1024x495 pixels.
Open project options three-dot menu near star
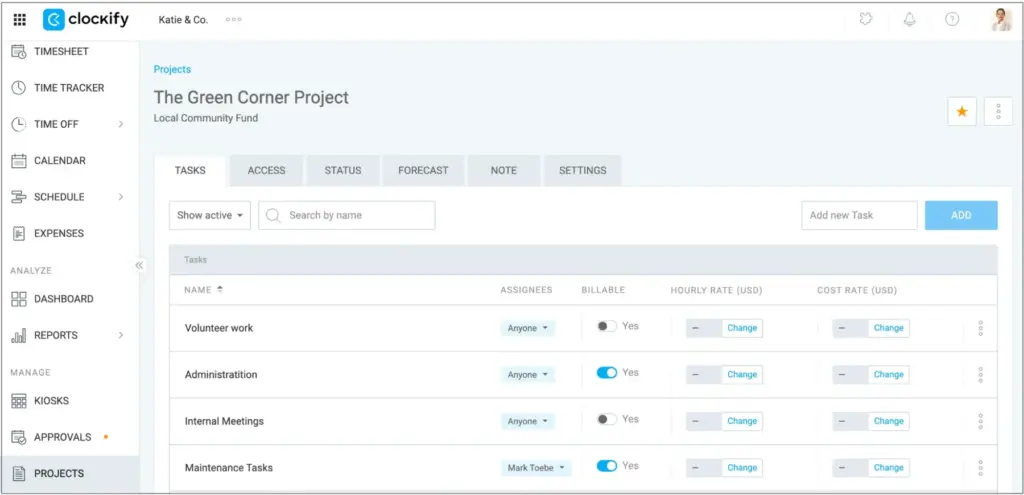coord(999,112)
